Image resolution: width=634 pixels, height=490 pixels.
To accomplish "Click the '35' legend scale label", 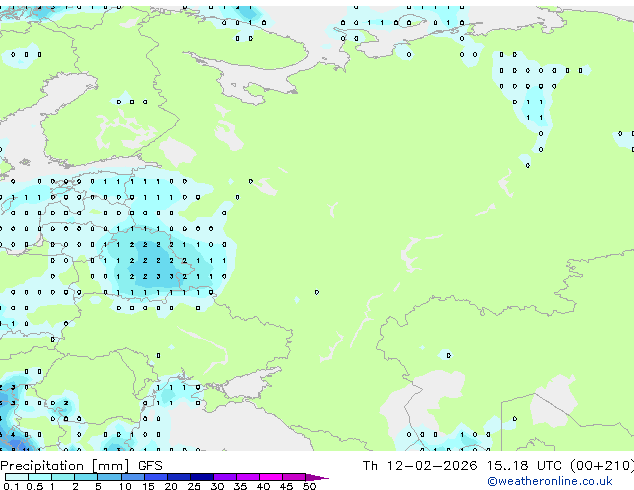I will [240, 486].
